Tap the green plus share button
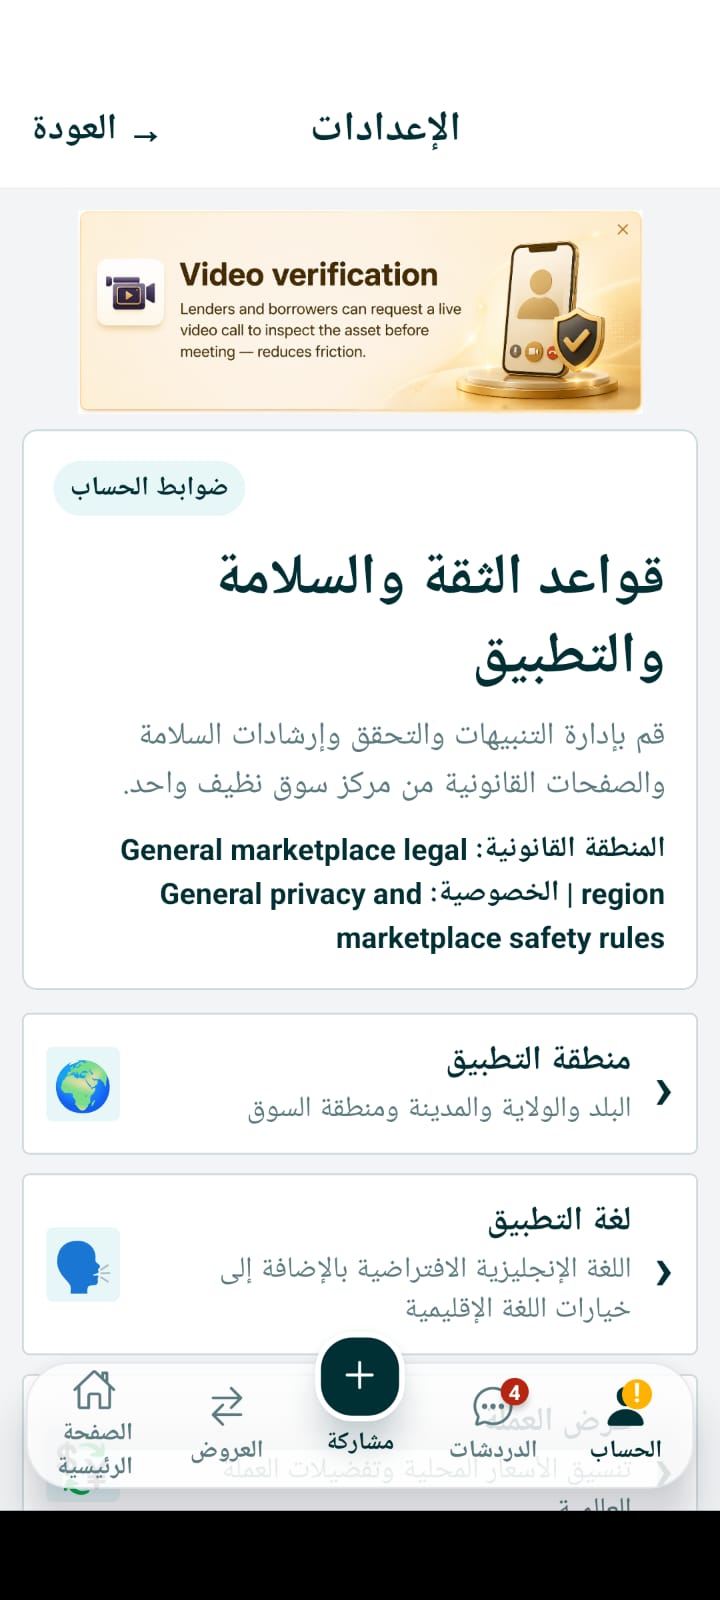This screenshot has width=720, height=1600. 360,1376
